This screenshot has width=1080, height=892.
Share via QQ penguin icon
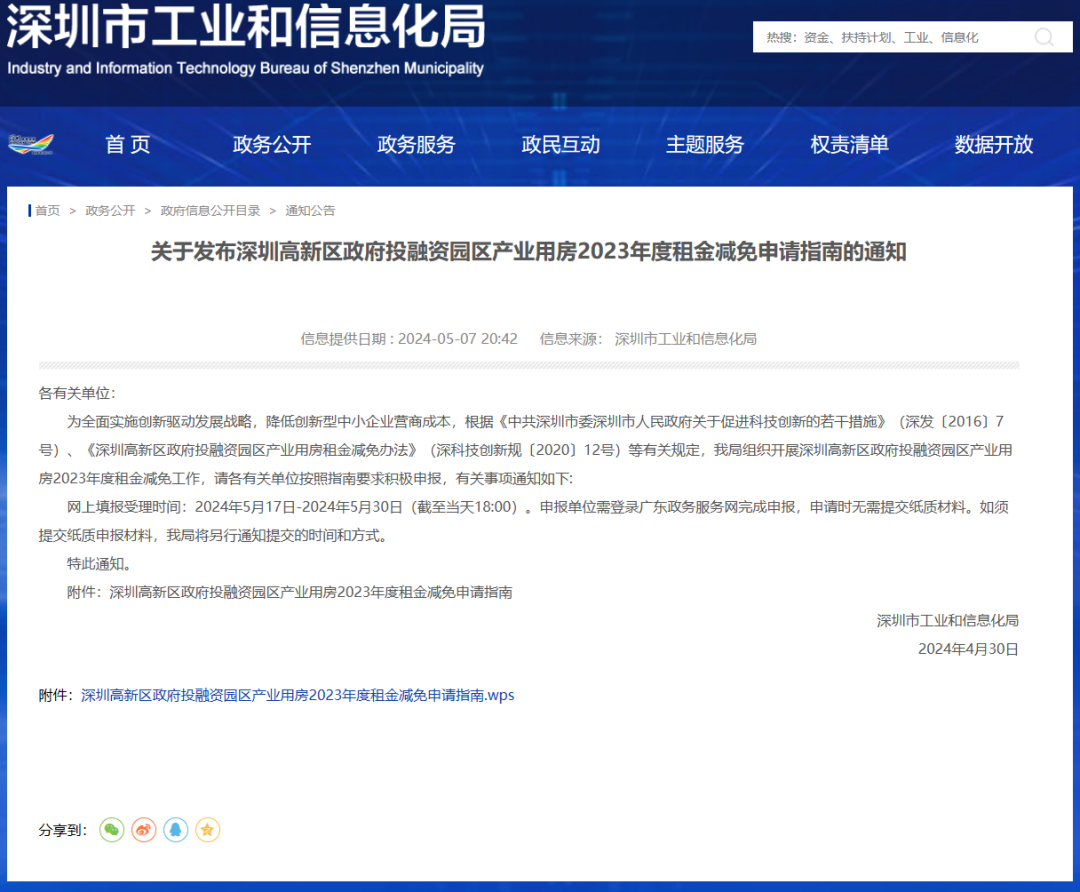coord(176,830)
